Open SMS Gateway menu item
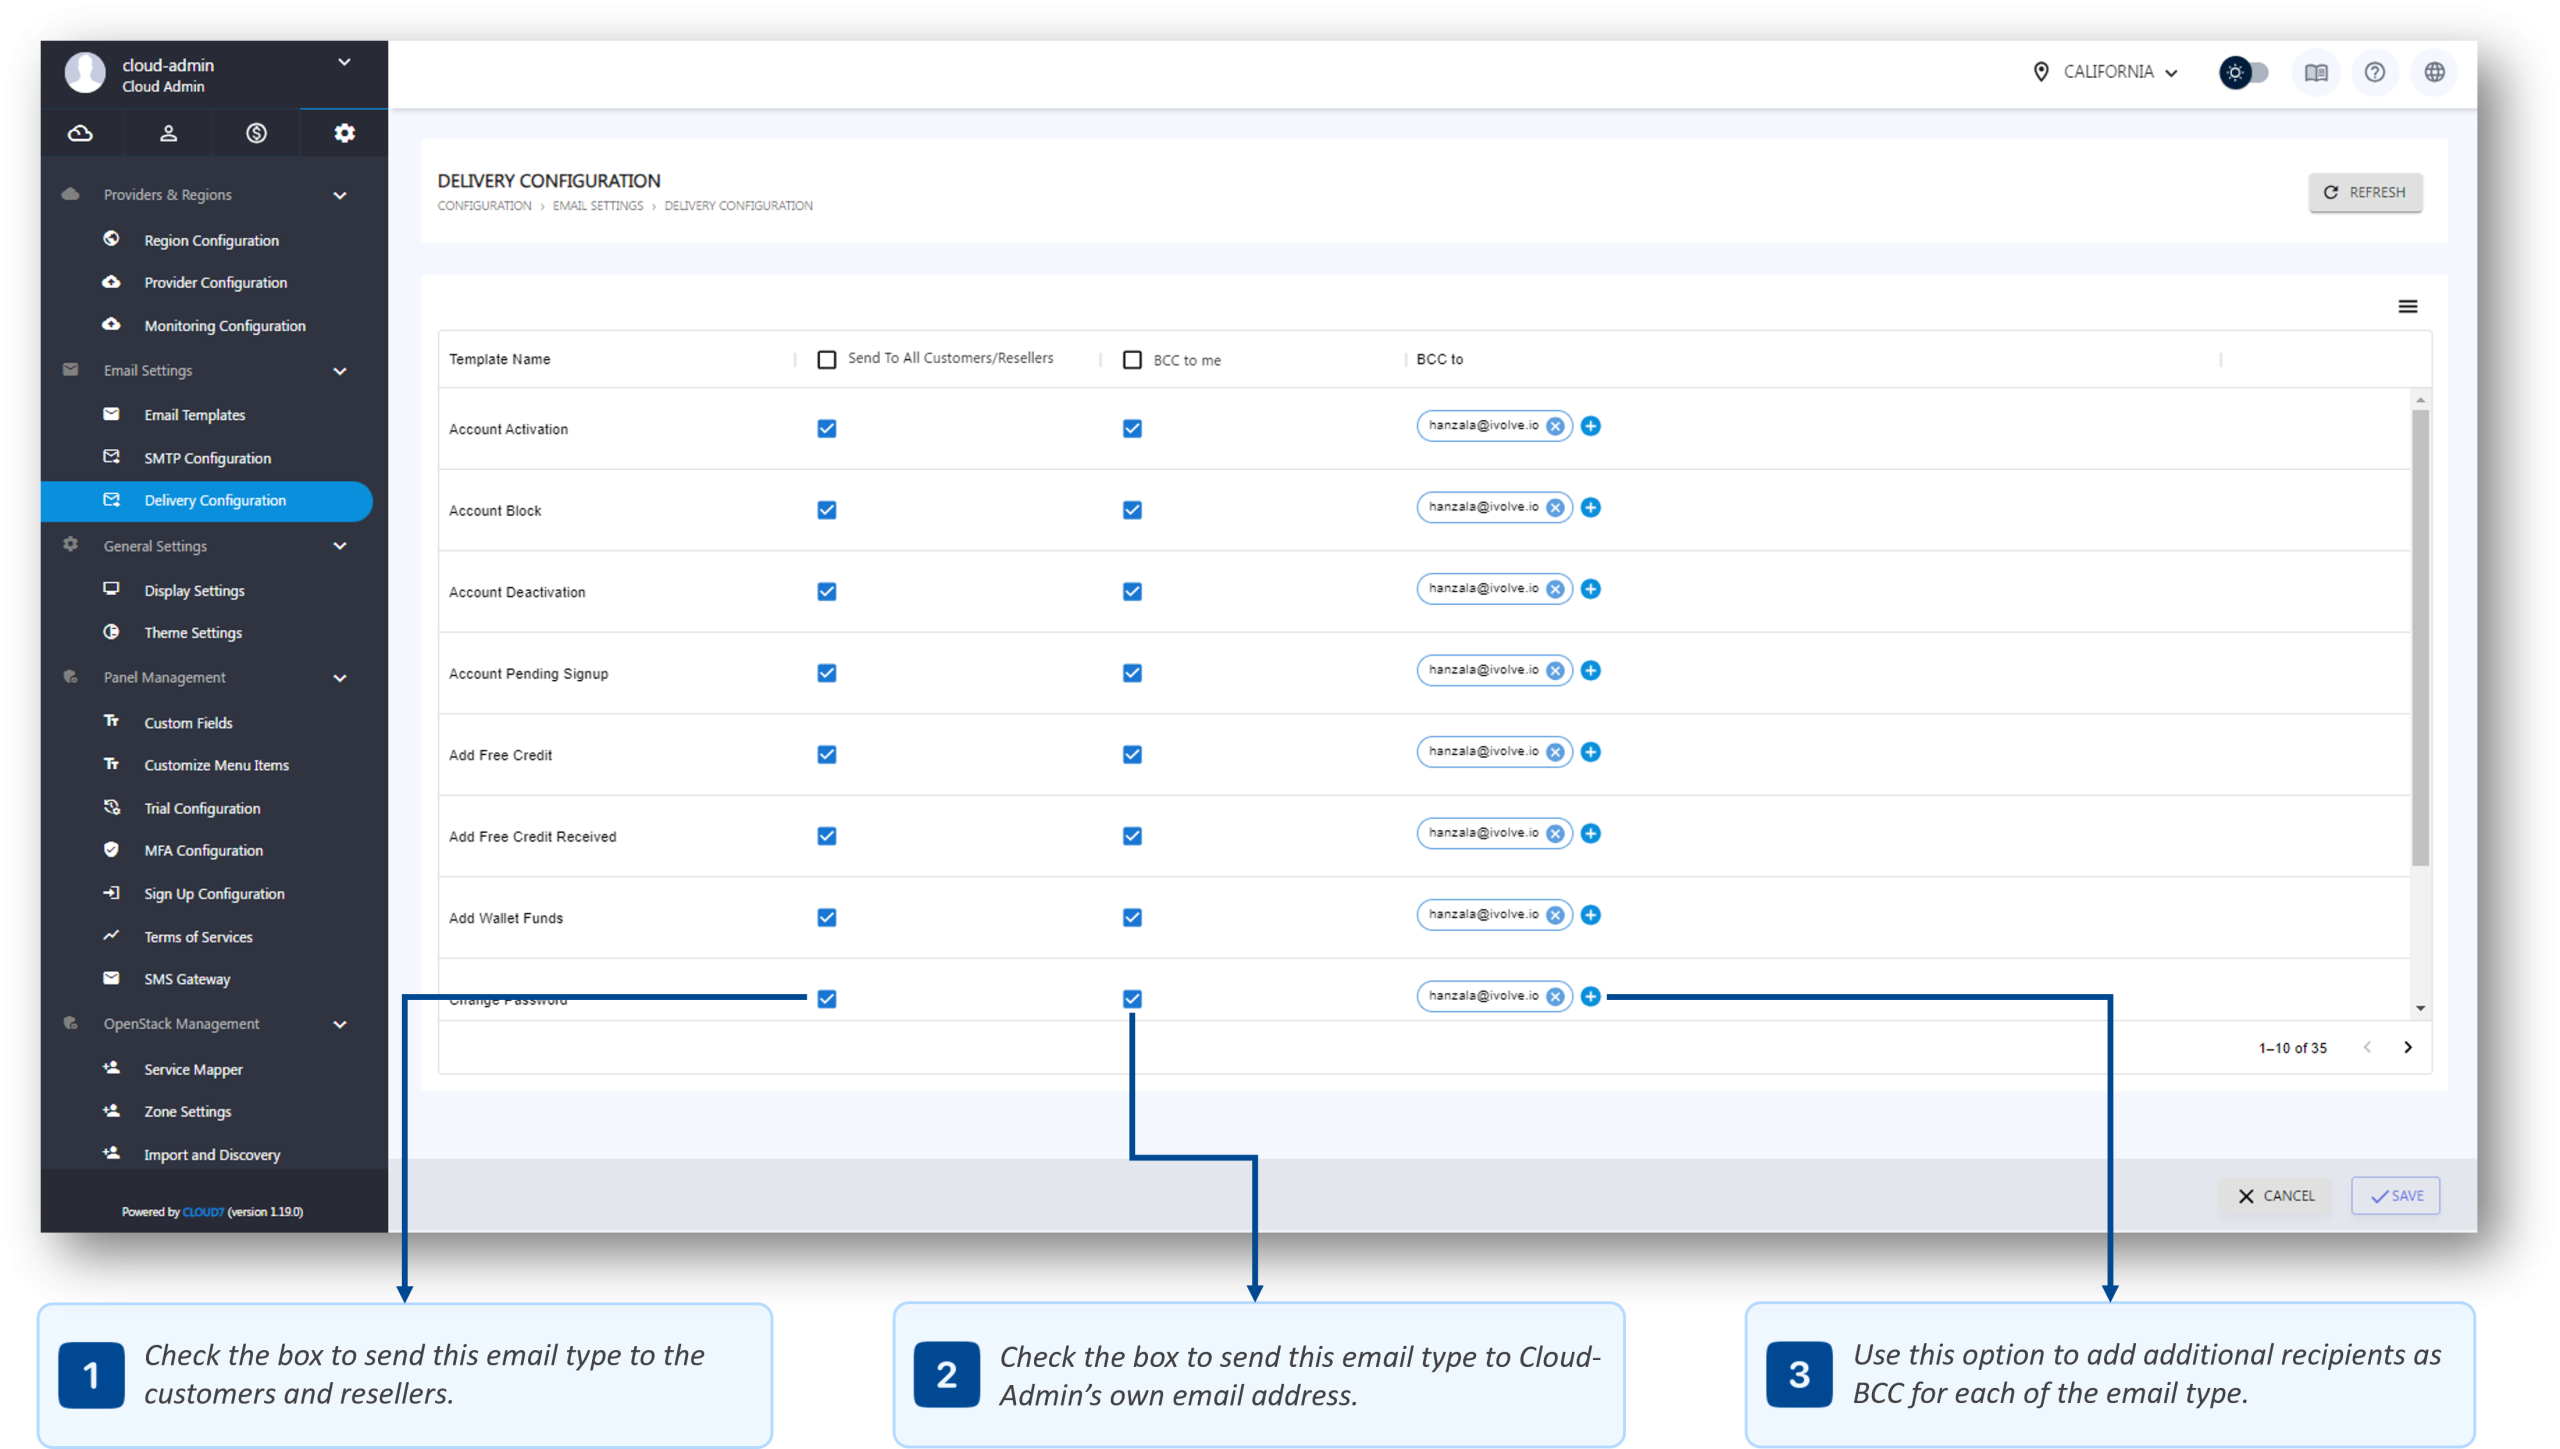This screenshot has height=1449, width=2560. [x=186, y=980]
